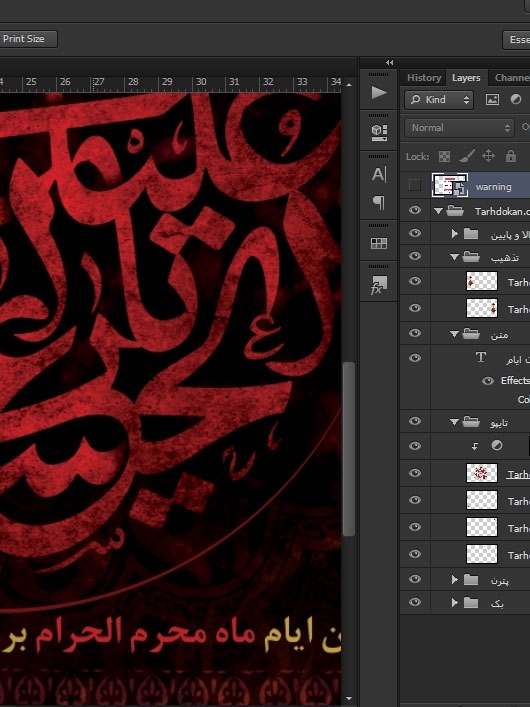The height and width of the screenshot is (707, 530).
Task: Hide the Tarhdokan group
Action: click(x=415, y=210)
